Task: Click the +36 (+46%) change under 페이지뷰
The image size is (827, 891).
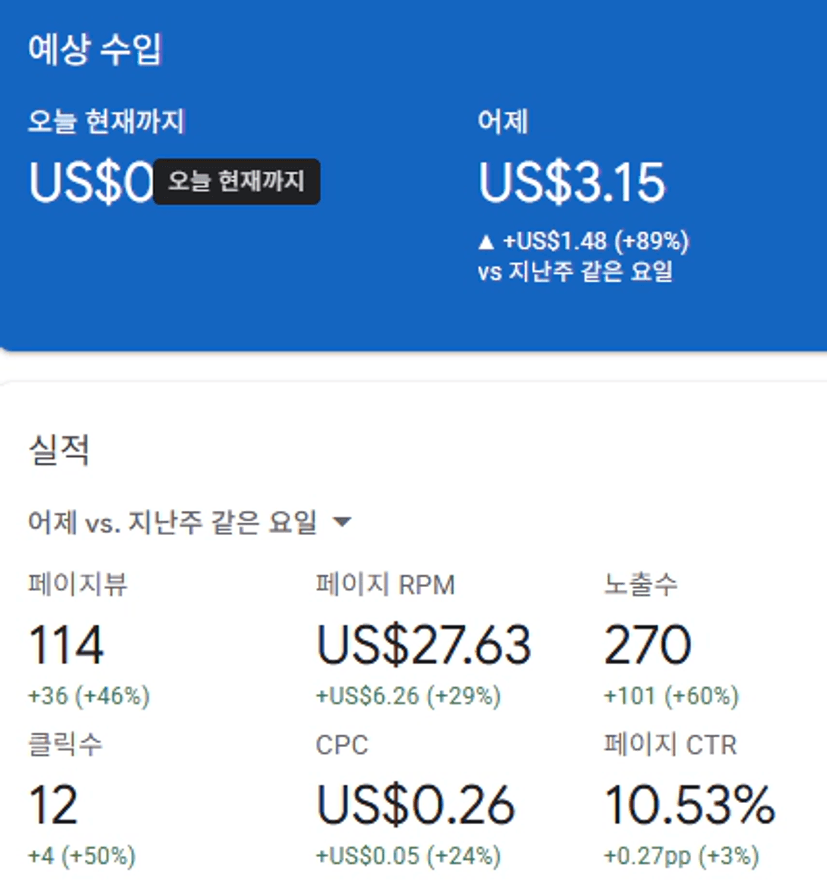Action: (89, 696)
